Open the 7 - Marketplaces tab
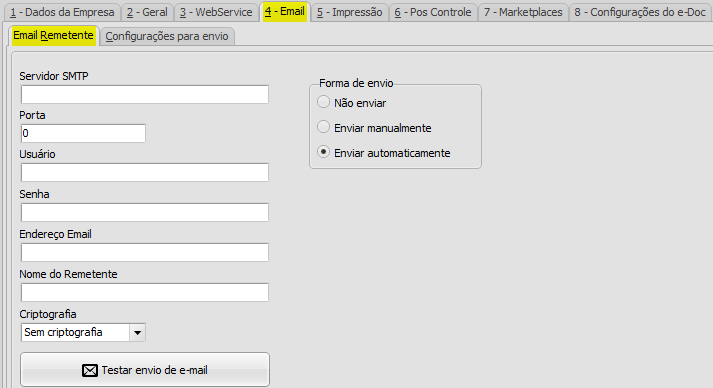 point(523,12)
